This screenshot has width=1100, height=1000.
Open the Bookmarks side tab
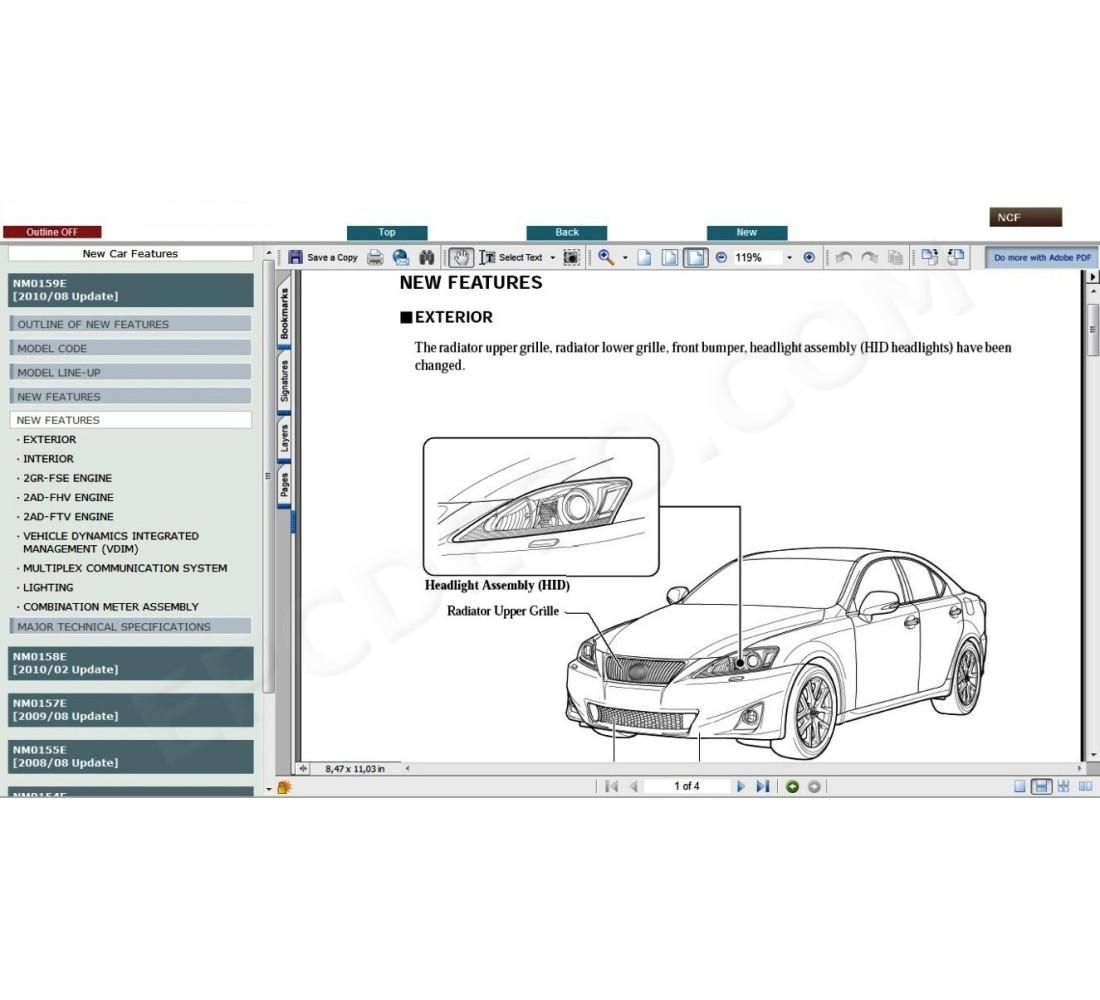click(284, 313)
